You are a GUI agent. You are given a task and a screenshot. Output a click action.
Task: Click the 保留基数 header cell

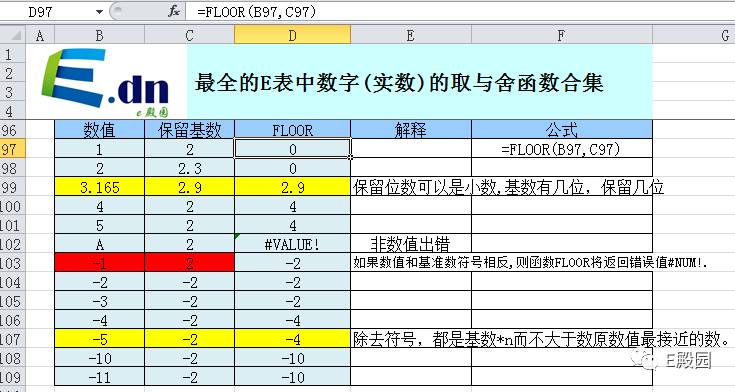[x=189, y=130]
